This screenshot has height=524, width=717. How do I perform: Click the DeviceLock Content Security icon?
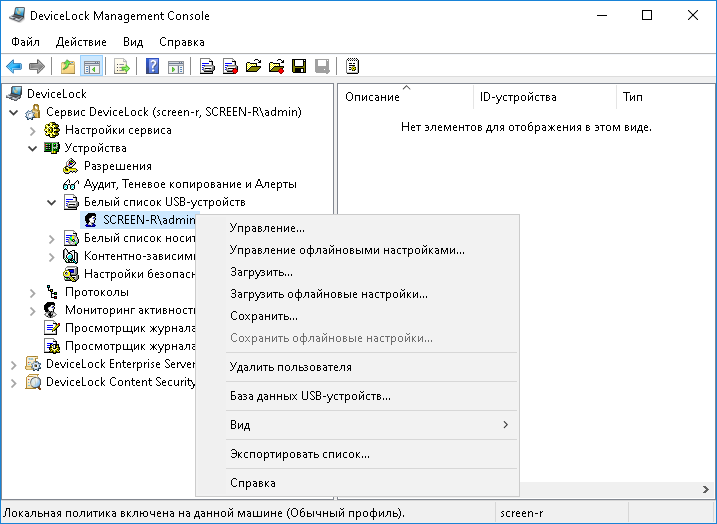(x=33, y=382)
